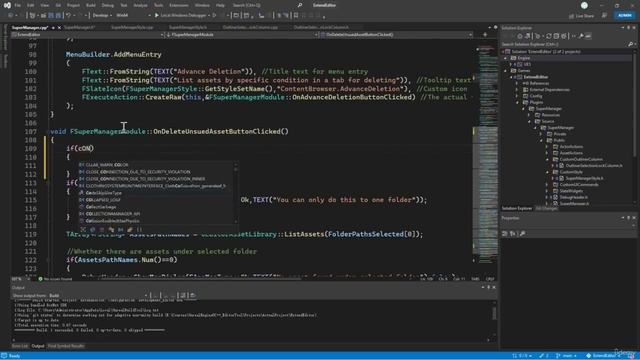Open the Extensions menu
Image resolution: width=640 pixels, height=360 pixels.
[x=178, y=5]
